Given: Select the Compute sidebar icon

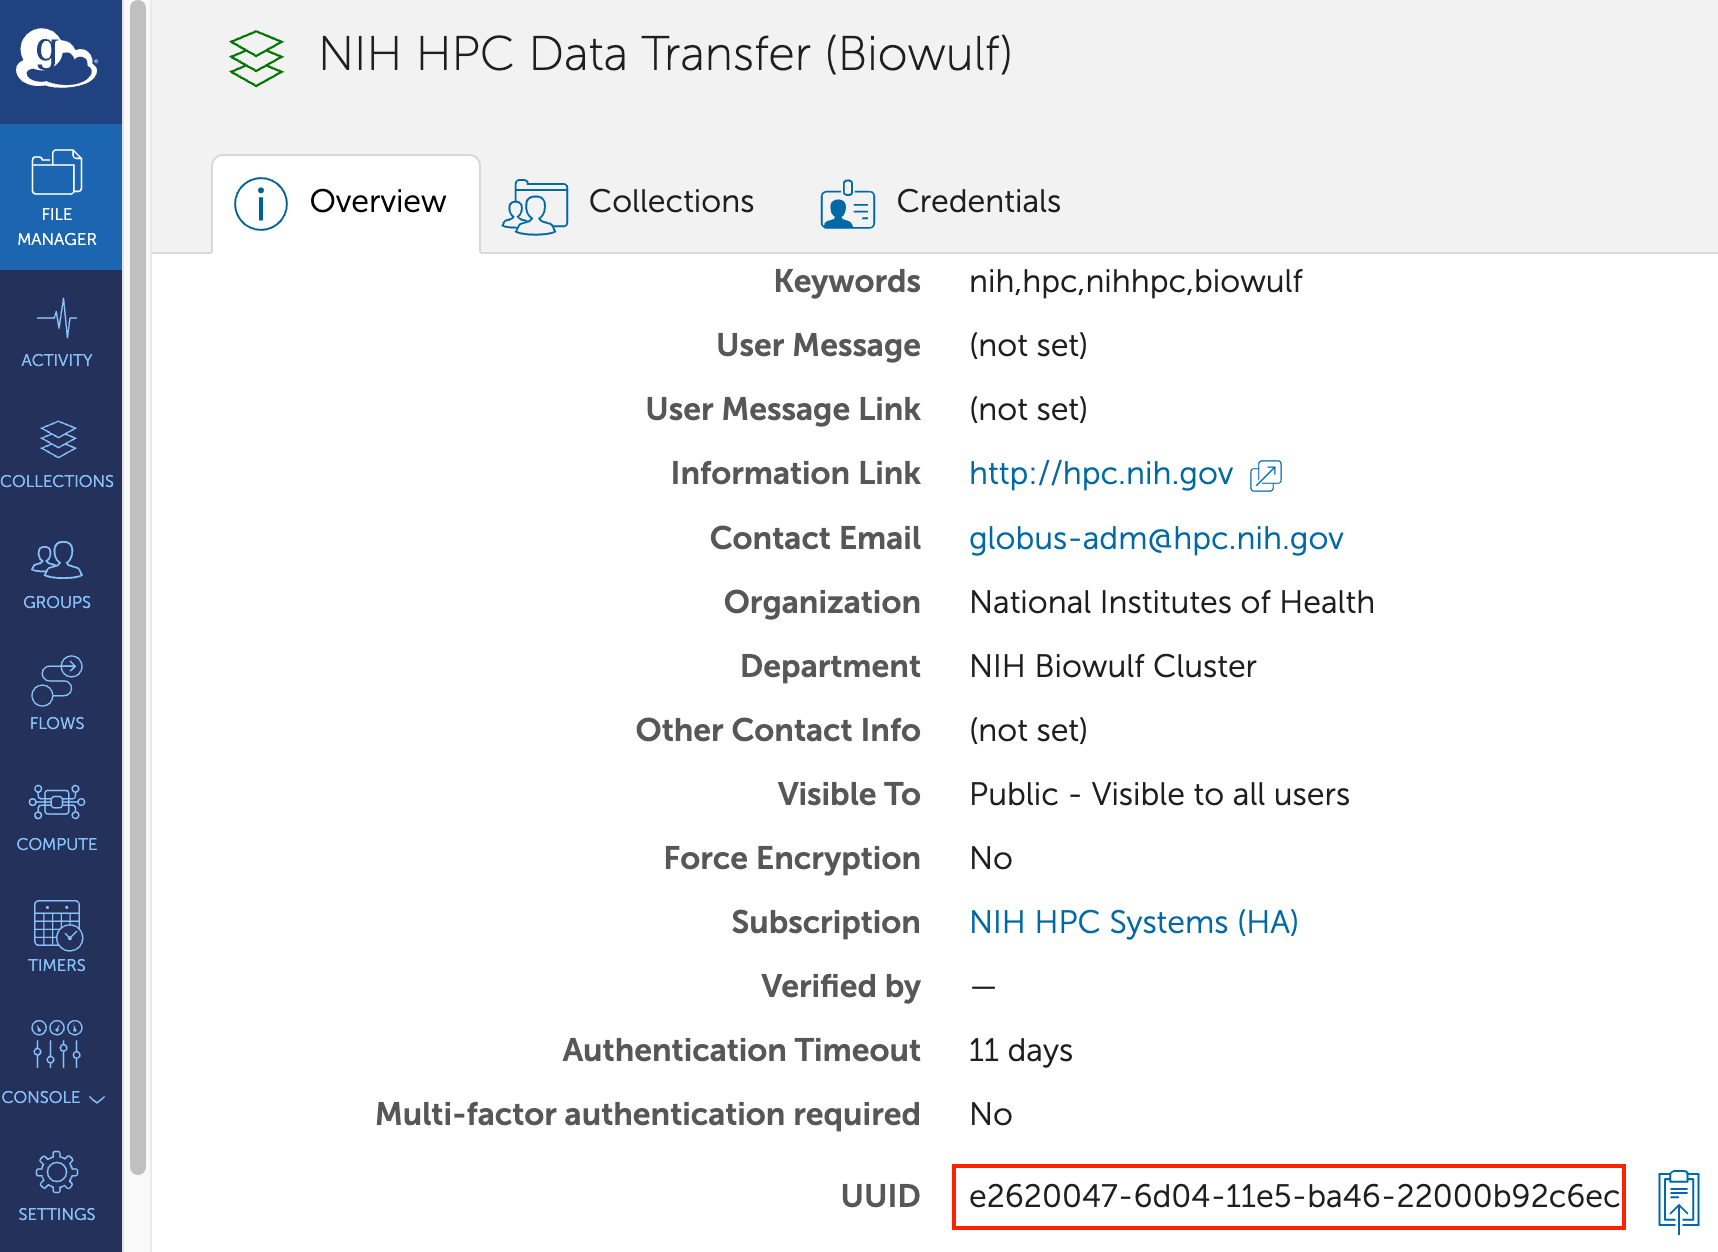Looking at the screenshot, I should (x=57, y=817).
